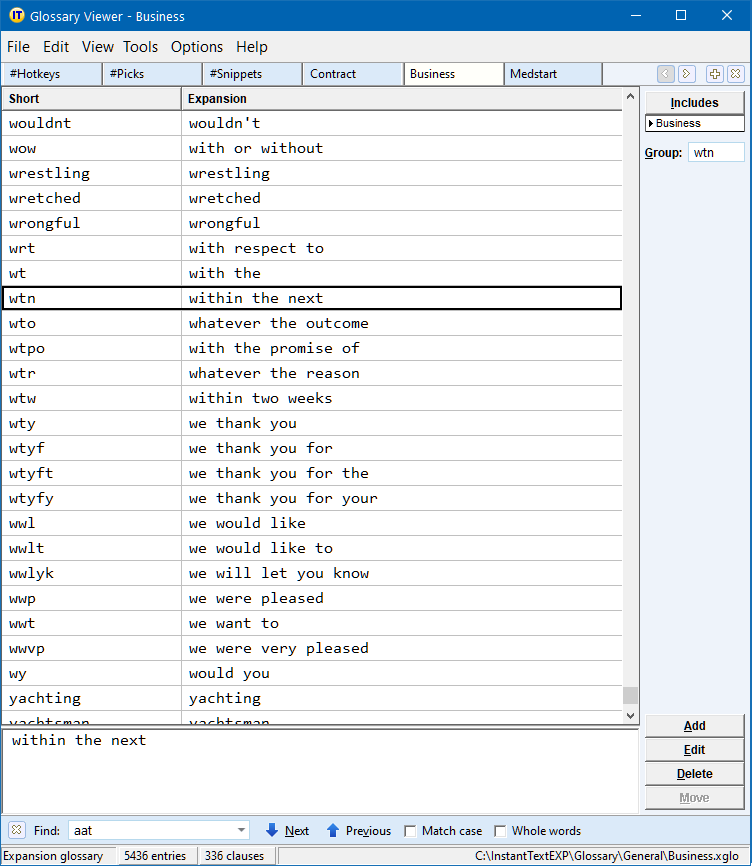Dismiss the Find bar with its X icon

[x=16, y=830]
